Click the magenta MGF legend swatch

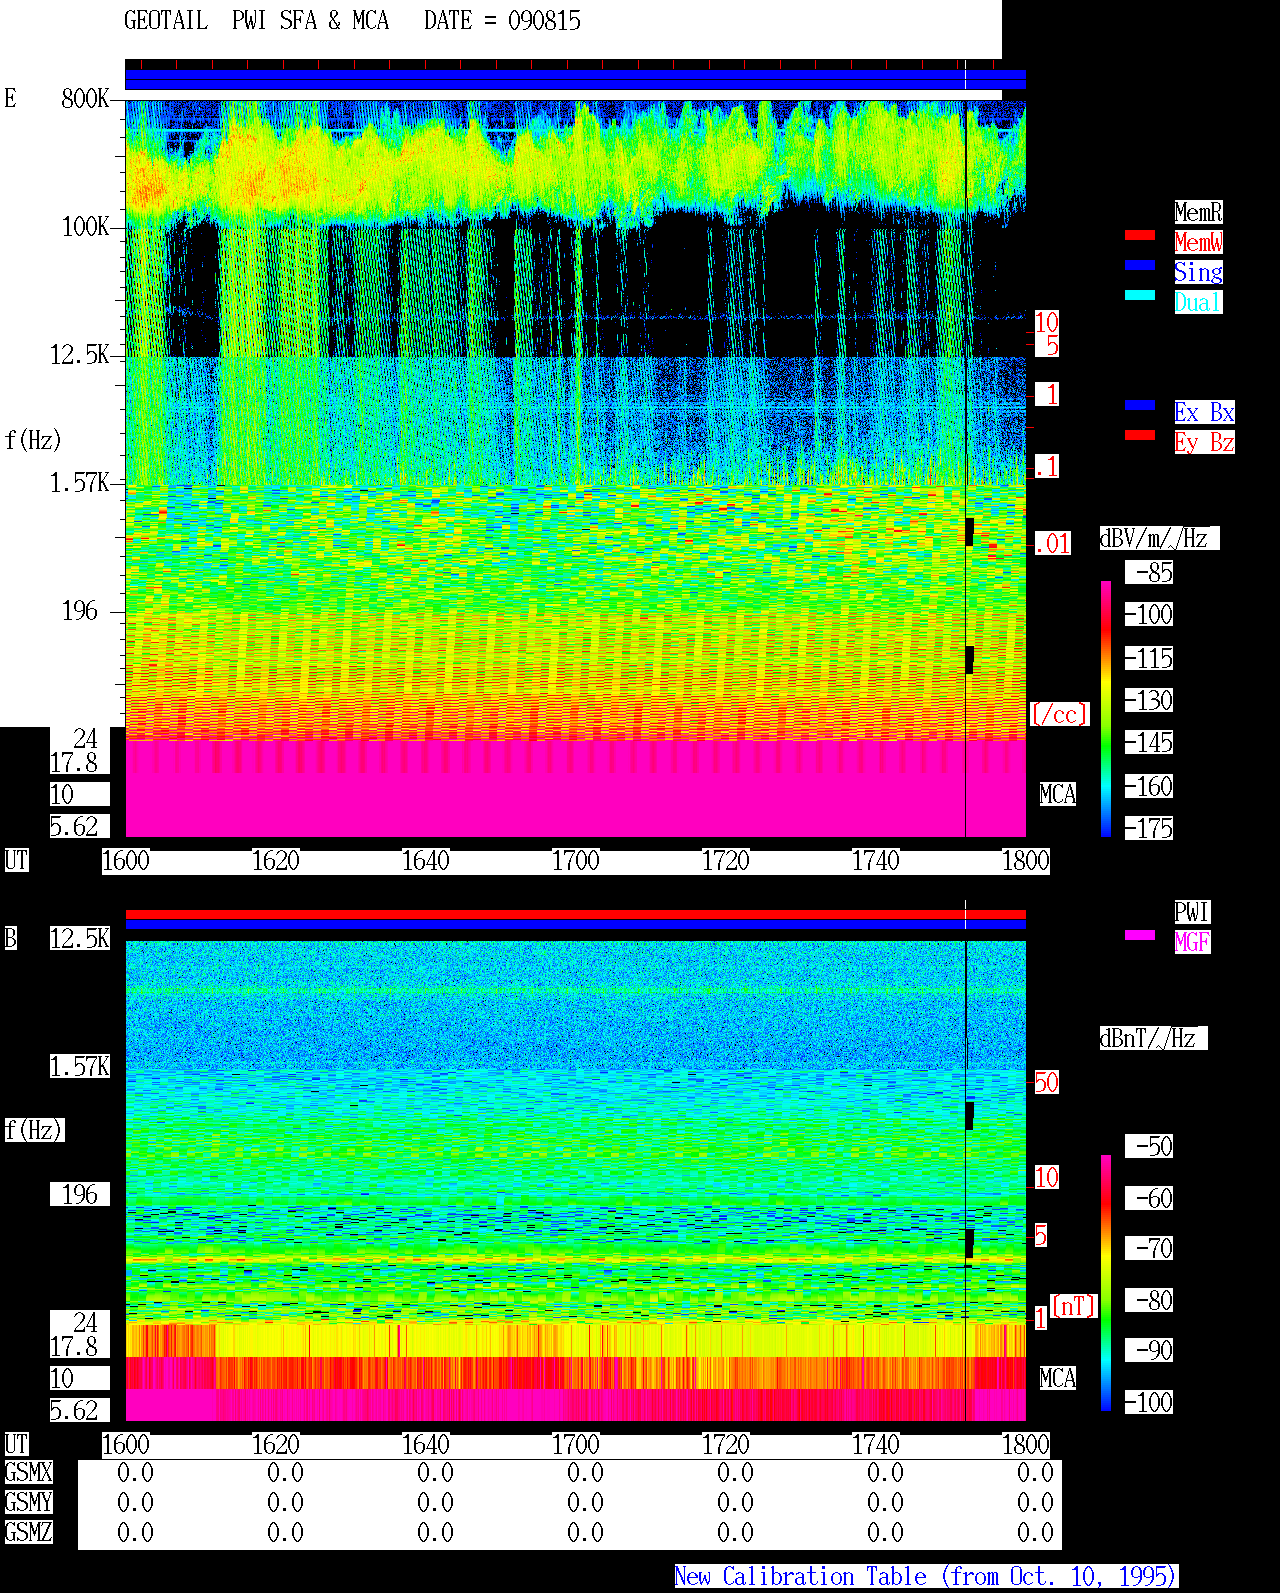point(1140,935)
